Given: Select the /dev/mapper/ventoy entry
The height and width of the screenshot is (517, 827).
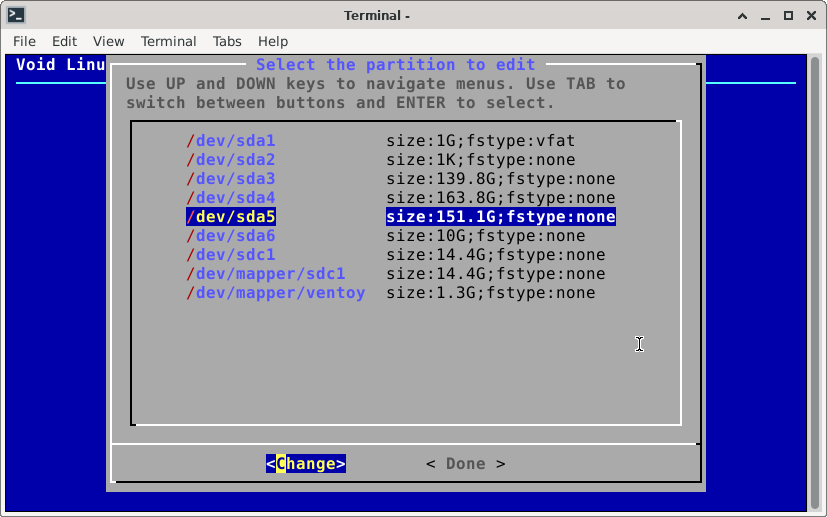Looking at the screenshot, I should point(275,293).
